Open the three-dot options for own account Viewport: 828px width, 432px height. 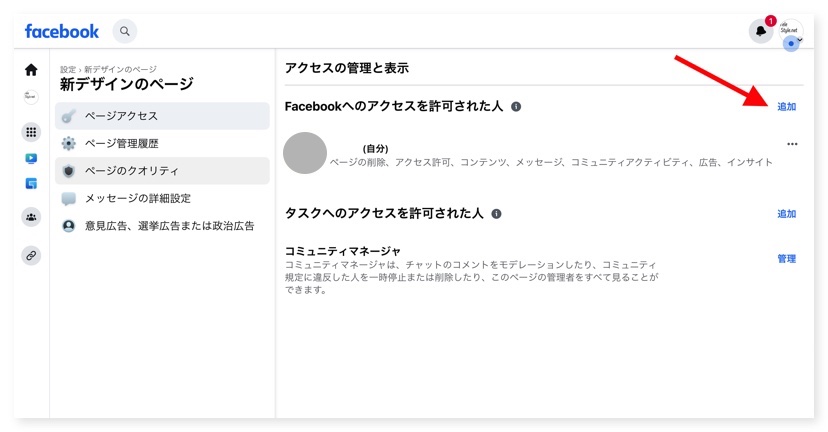[x=792, y=144]
